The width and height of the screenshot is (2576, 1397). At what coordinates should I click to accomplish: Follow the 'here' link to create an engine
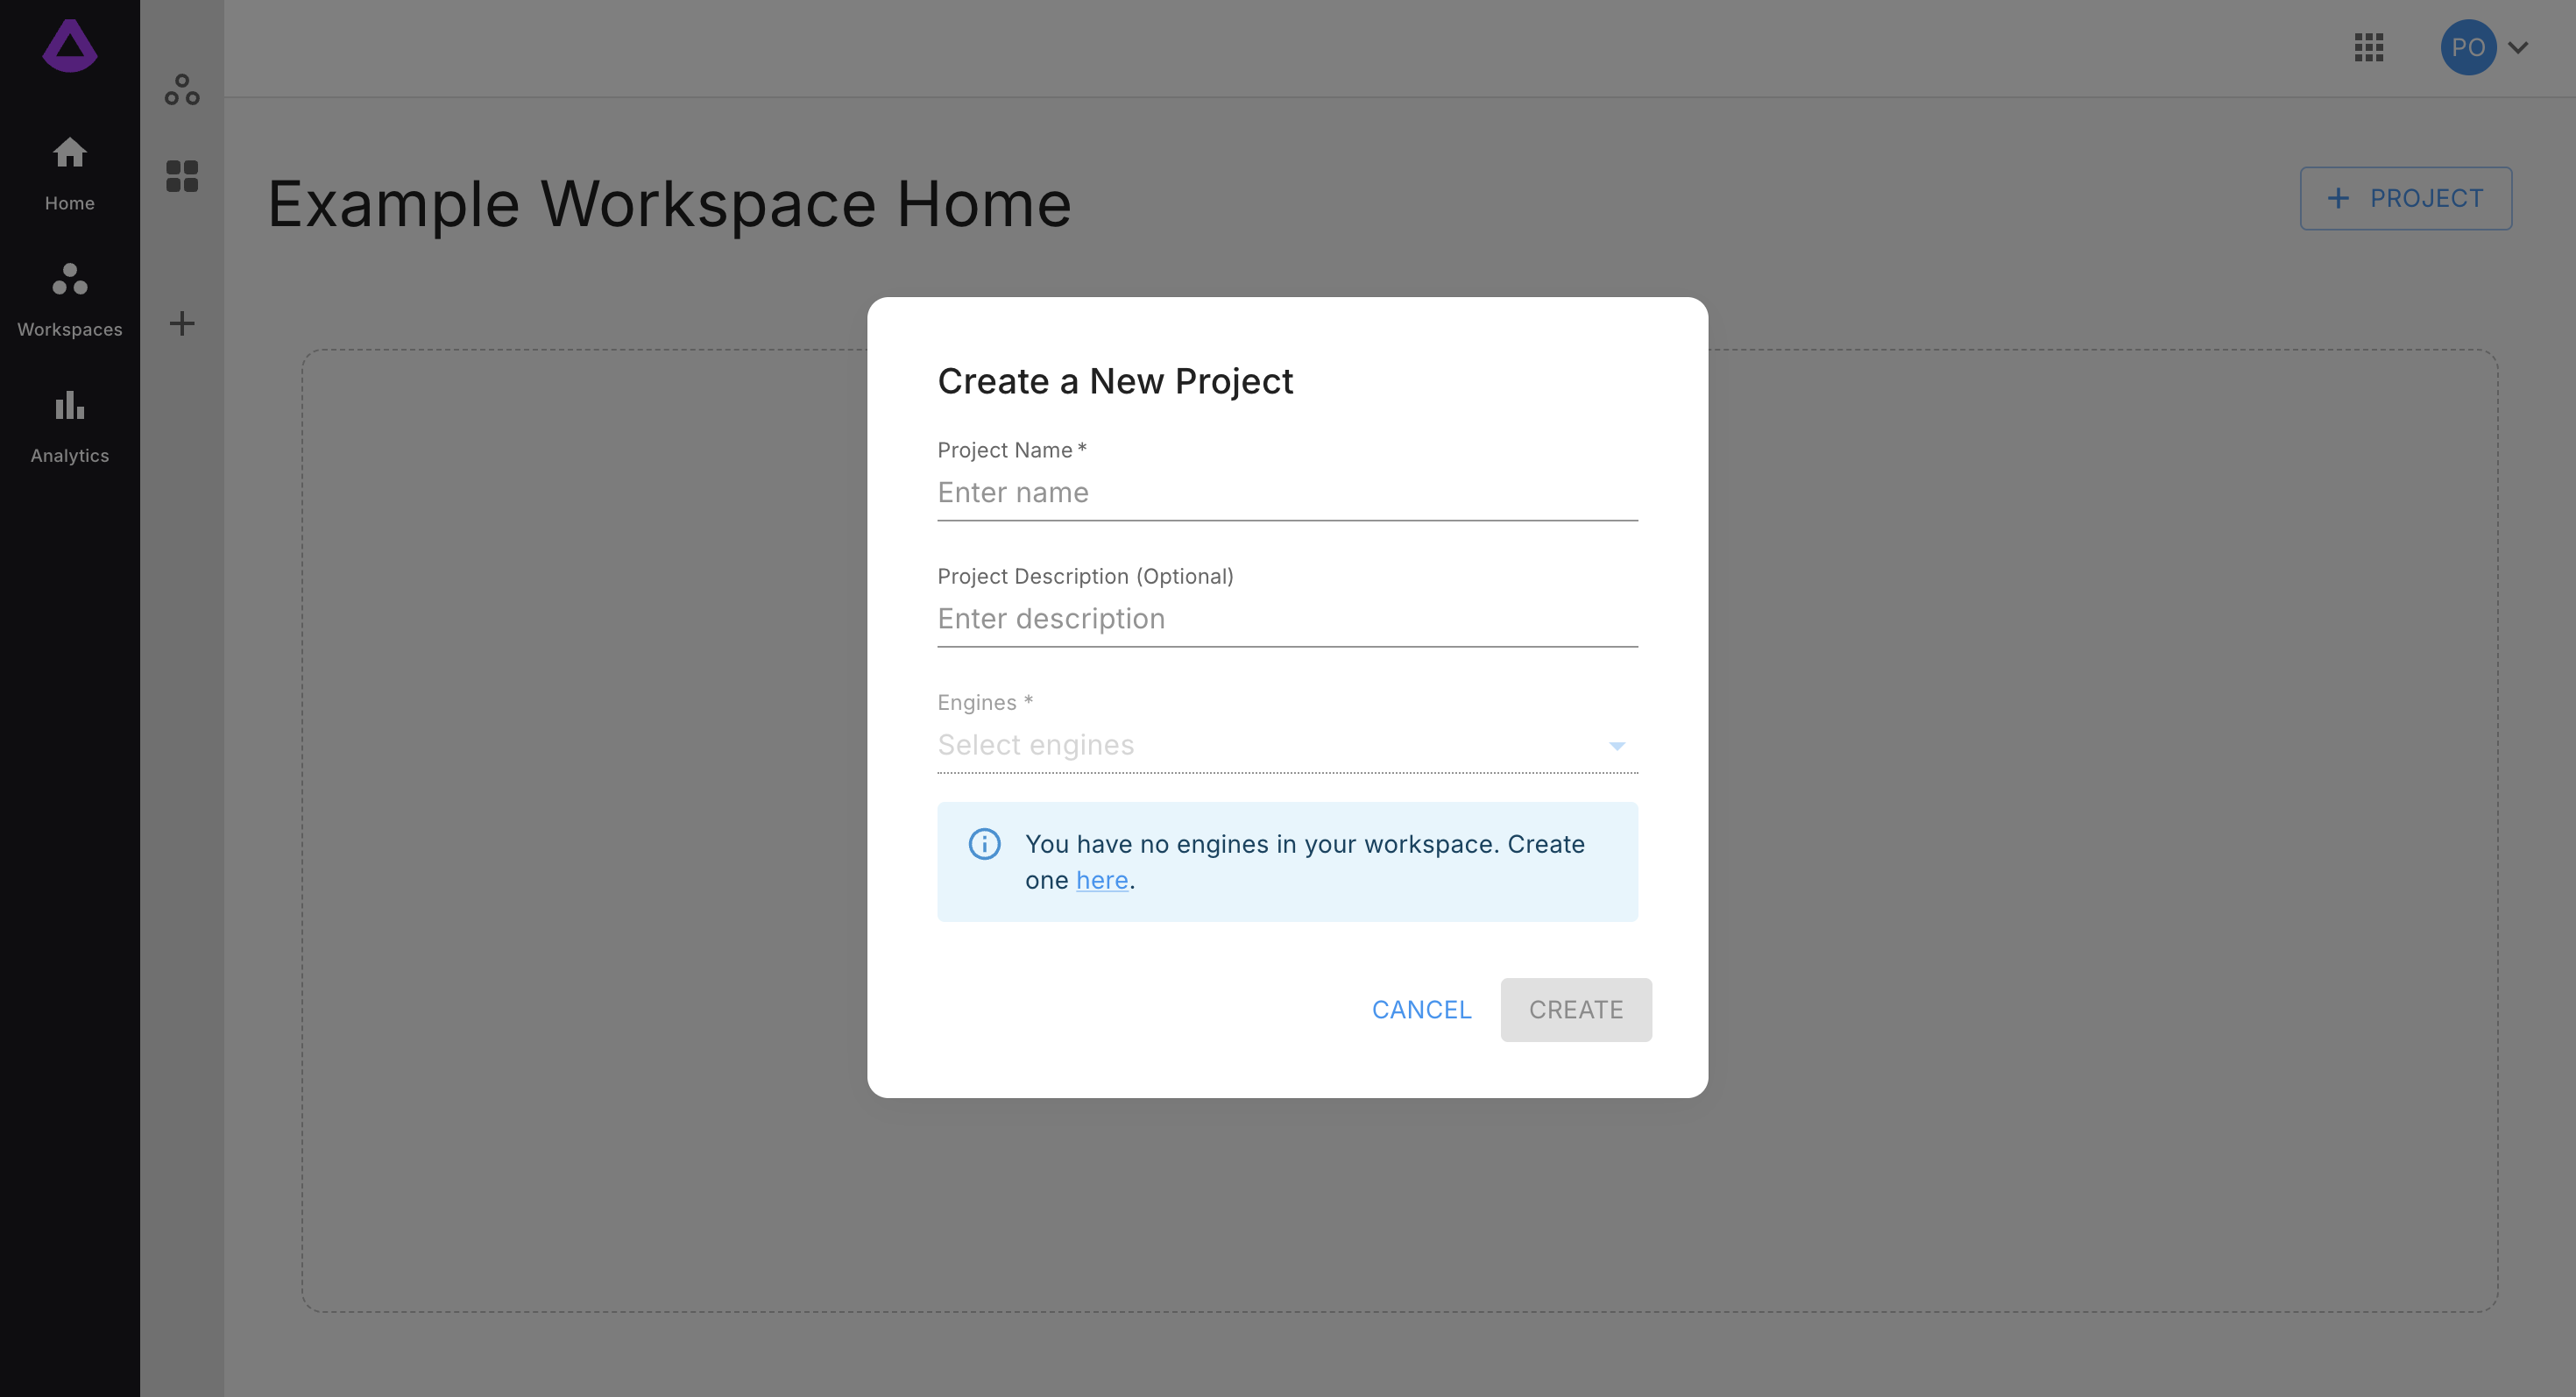point(1102,880)
